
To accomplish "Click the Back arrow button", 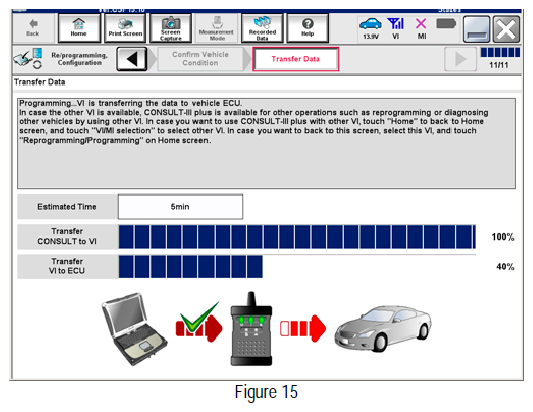I will 33,28.
